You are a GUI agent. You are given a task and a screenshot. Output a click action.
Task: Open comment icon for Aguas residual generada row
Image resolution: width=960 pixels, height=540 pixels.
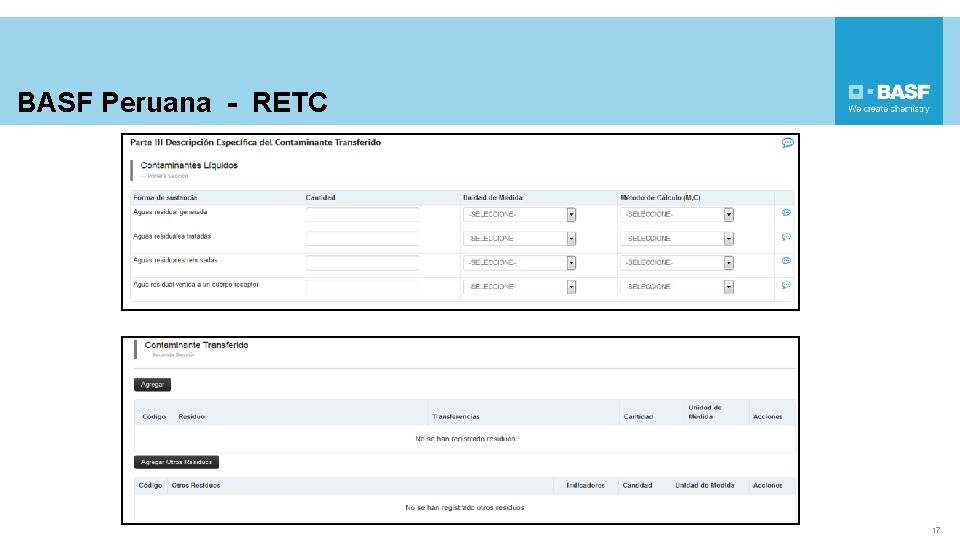786,212
